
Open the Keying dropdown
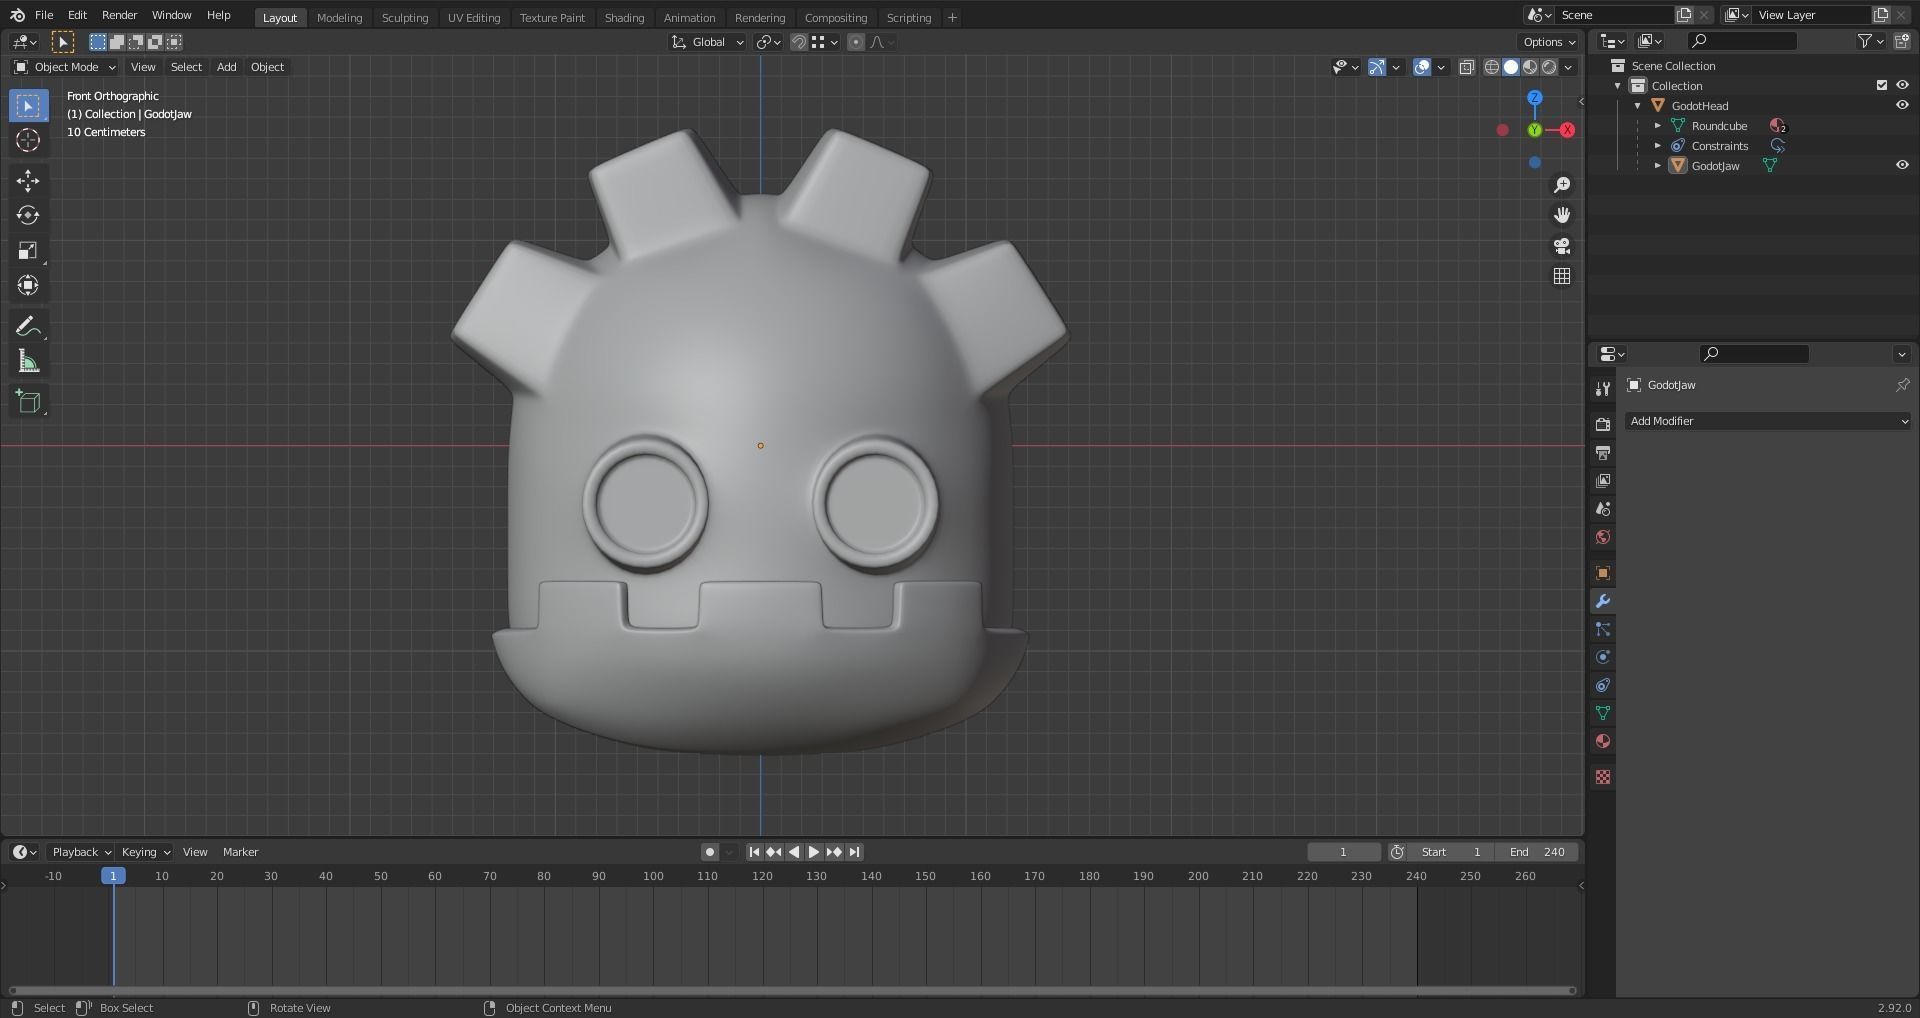point(146,852)
